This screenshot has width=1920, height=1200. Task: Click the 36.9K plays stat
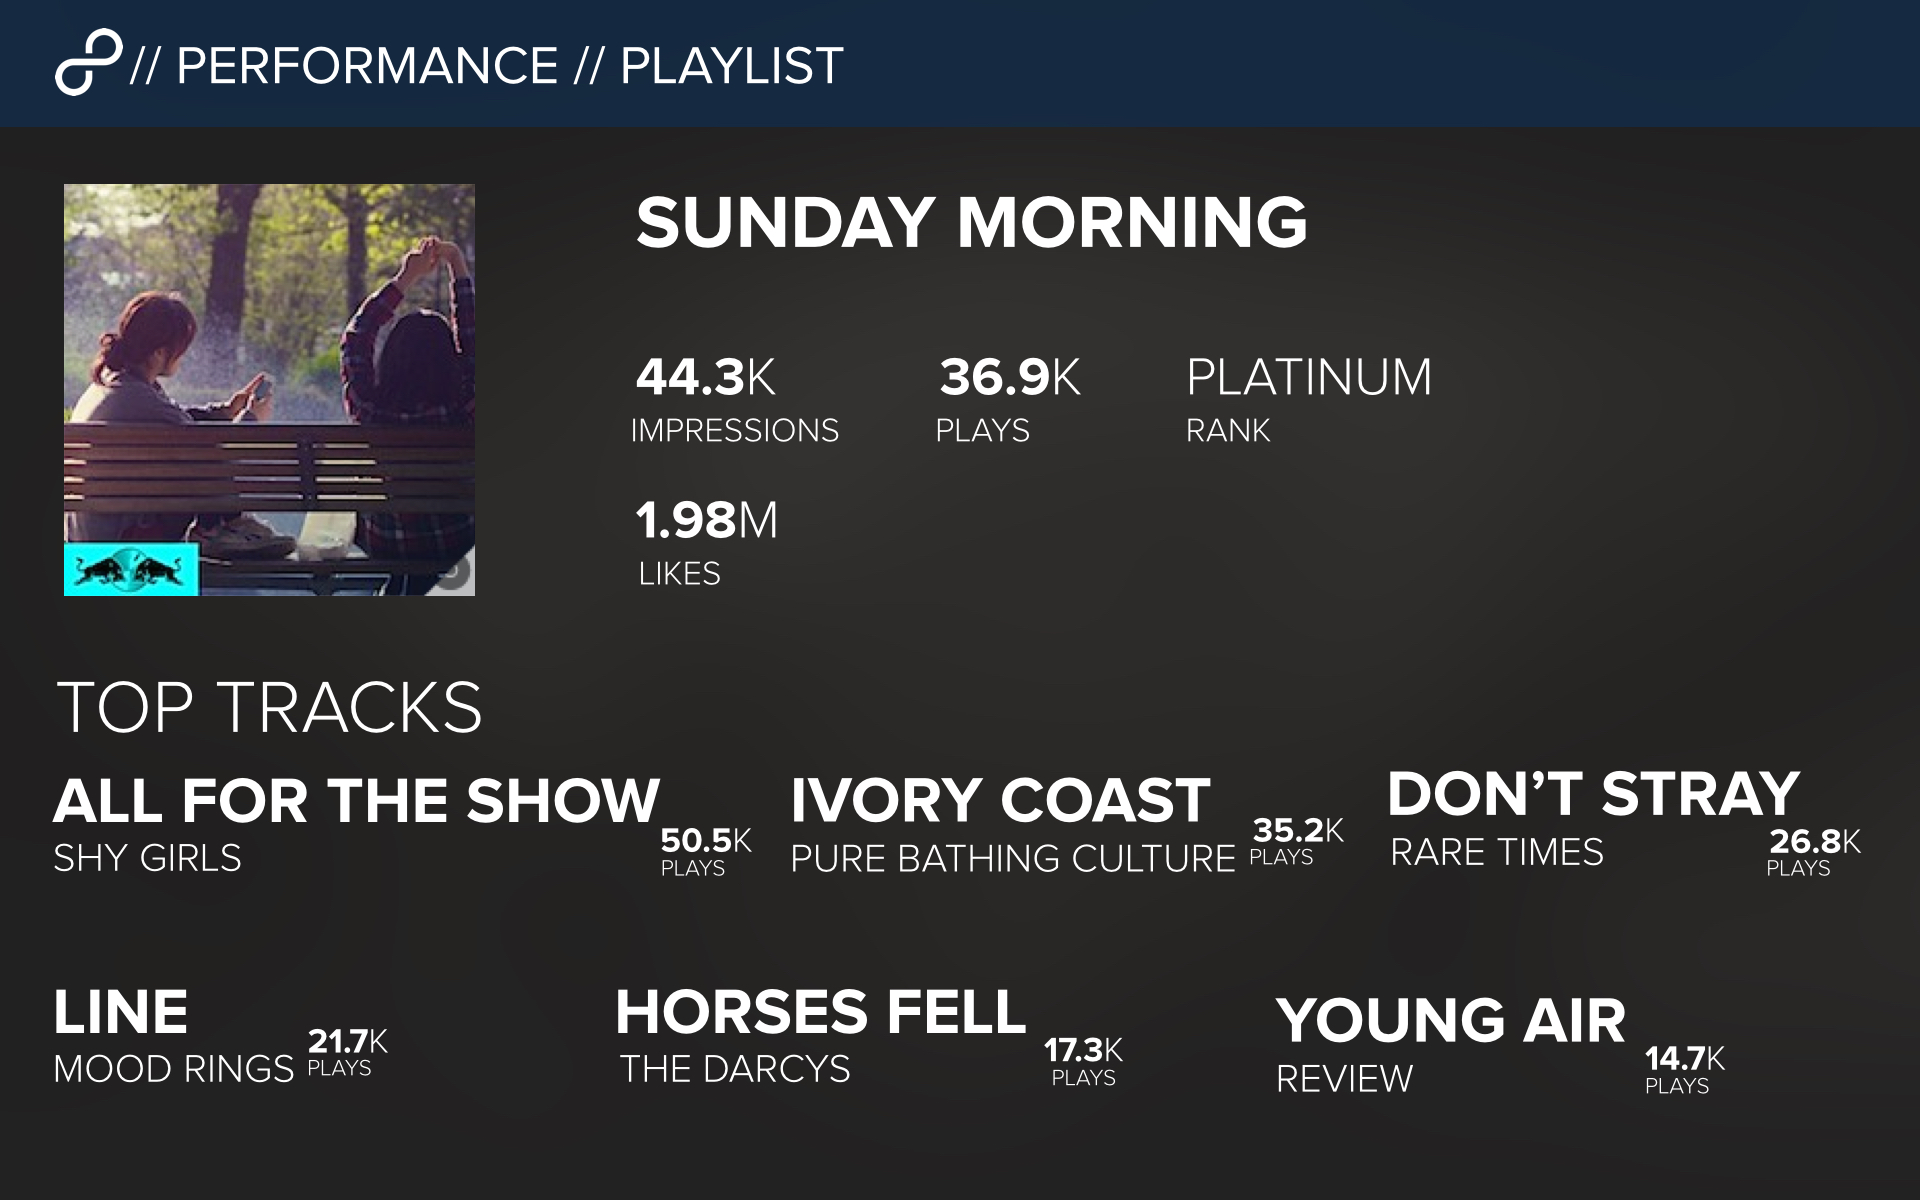(x=1008, y=400)
